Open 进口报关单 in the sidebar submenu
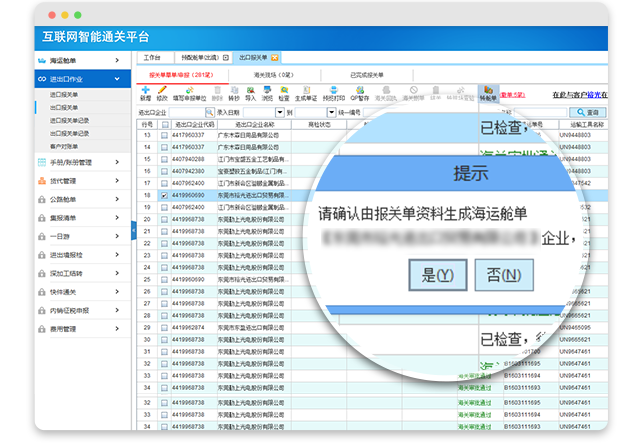The image size is (640, 447). pyautogui.click(x=63, y=94)
